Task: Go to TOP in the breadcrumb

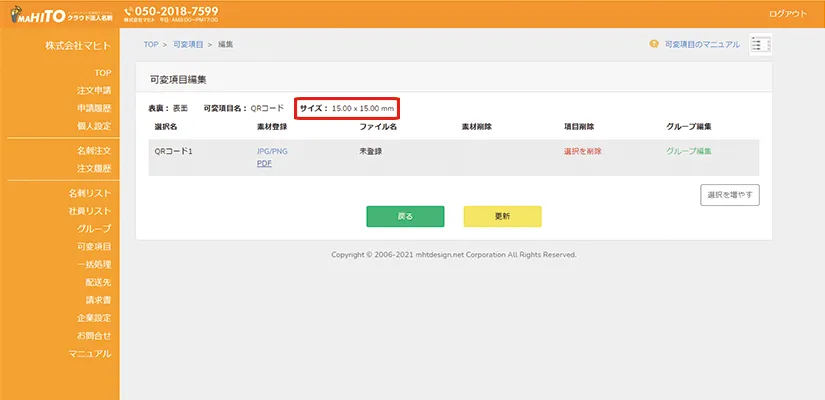Action: [151, 45]
